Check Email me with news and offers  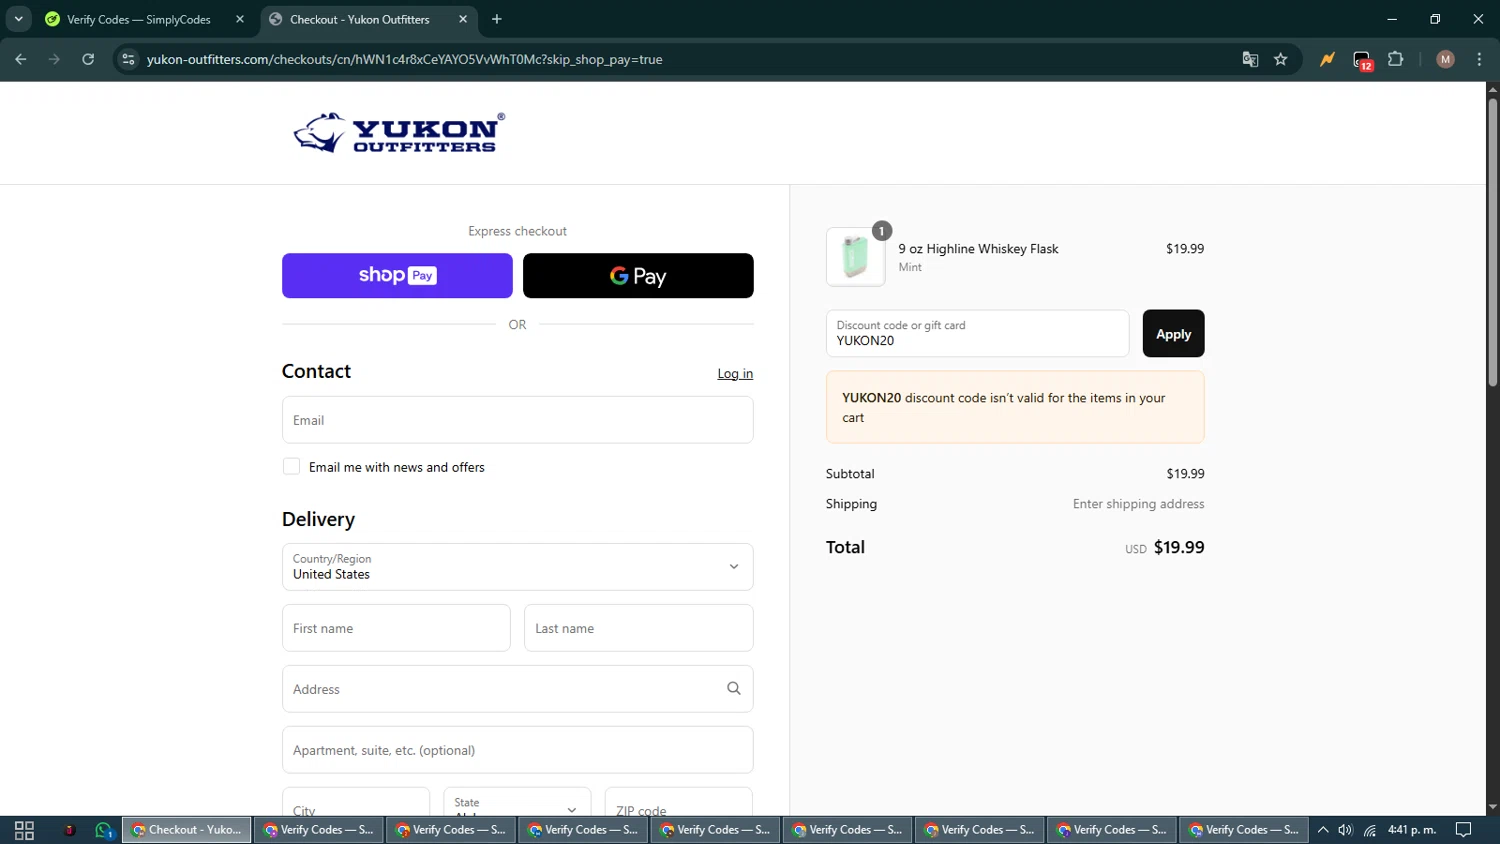291,466
